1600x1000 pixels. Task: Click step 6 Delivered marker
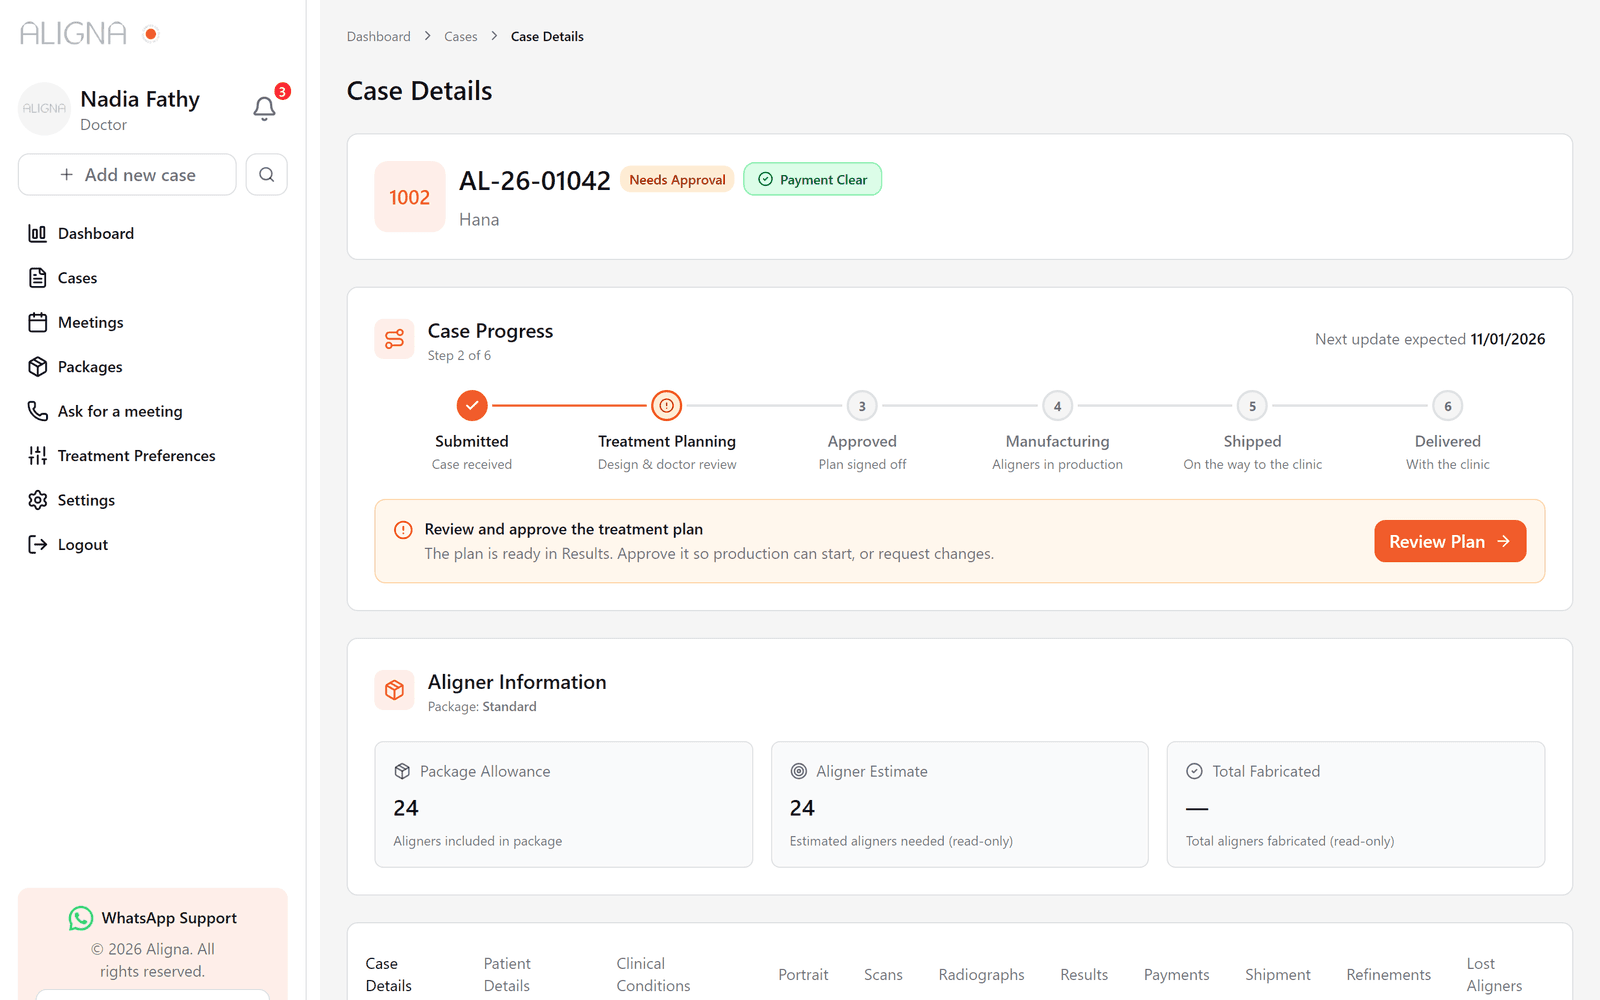pos(1448,406)
